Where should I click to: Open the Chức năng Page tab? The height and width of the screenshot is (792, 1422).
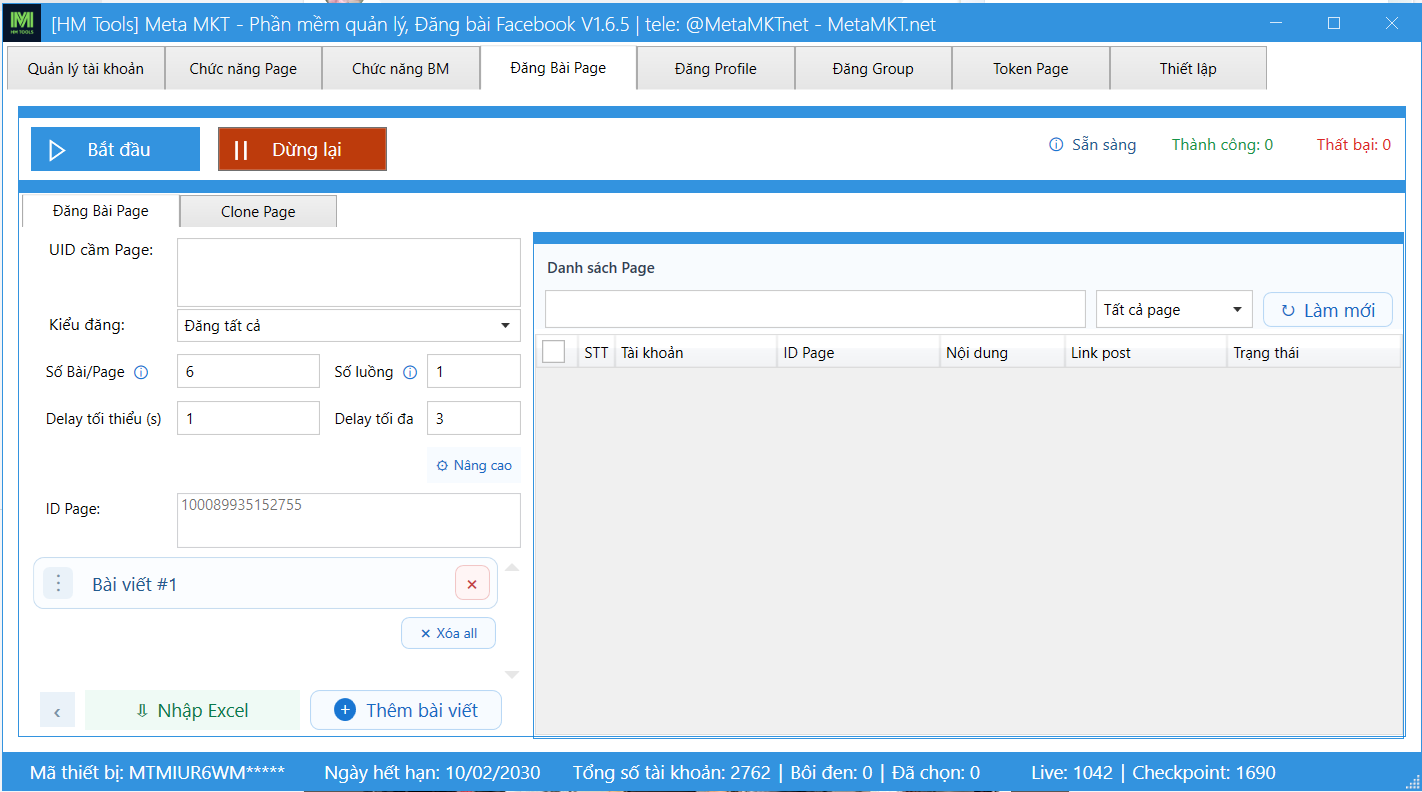pyautogui.click(x=243, y=69)
